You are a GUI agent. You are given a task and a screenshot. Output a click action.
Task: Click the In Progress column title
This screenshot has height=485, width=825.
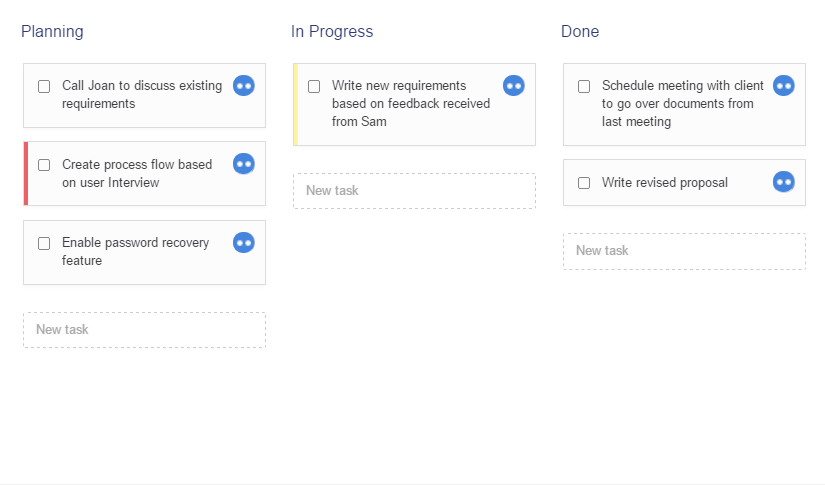(x=332, y=32)
